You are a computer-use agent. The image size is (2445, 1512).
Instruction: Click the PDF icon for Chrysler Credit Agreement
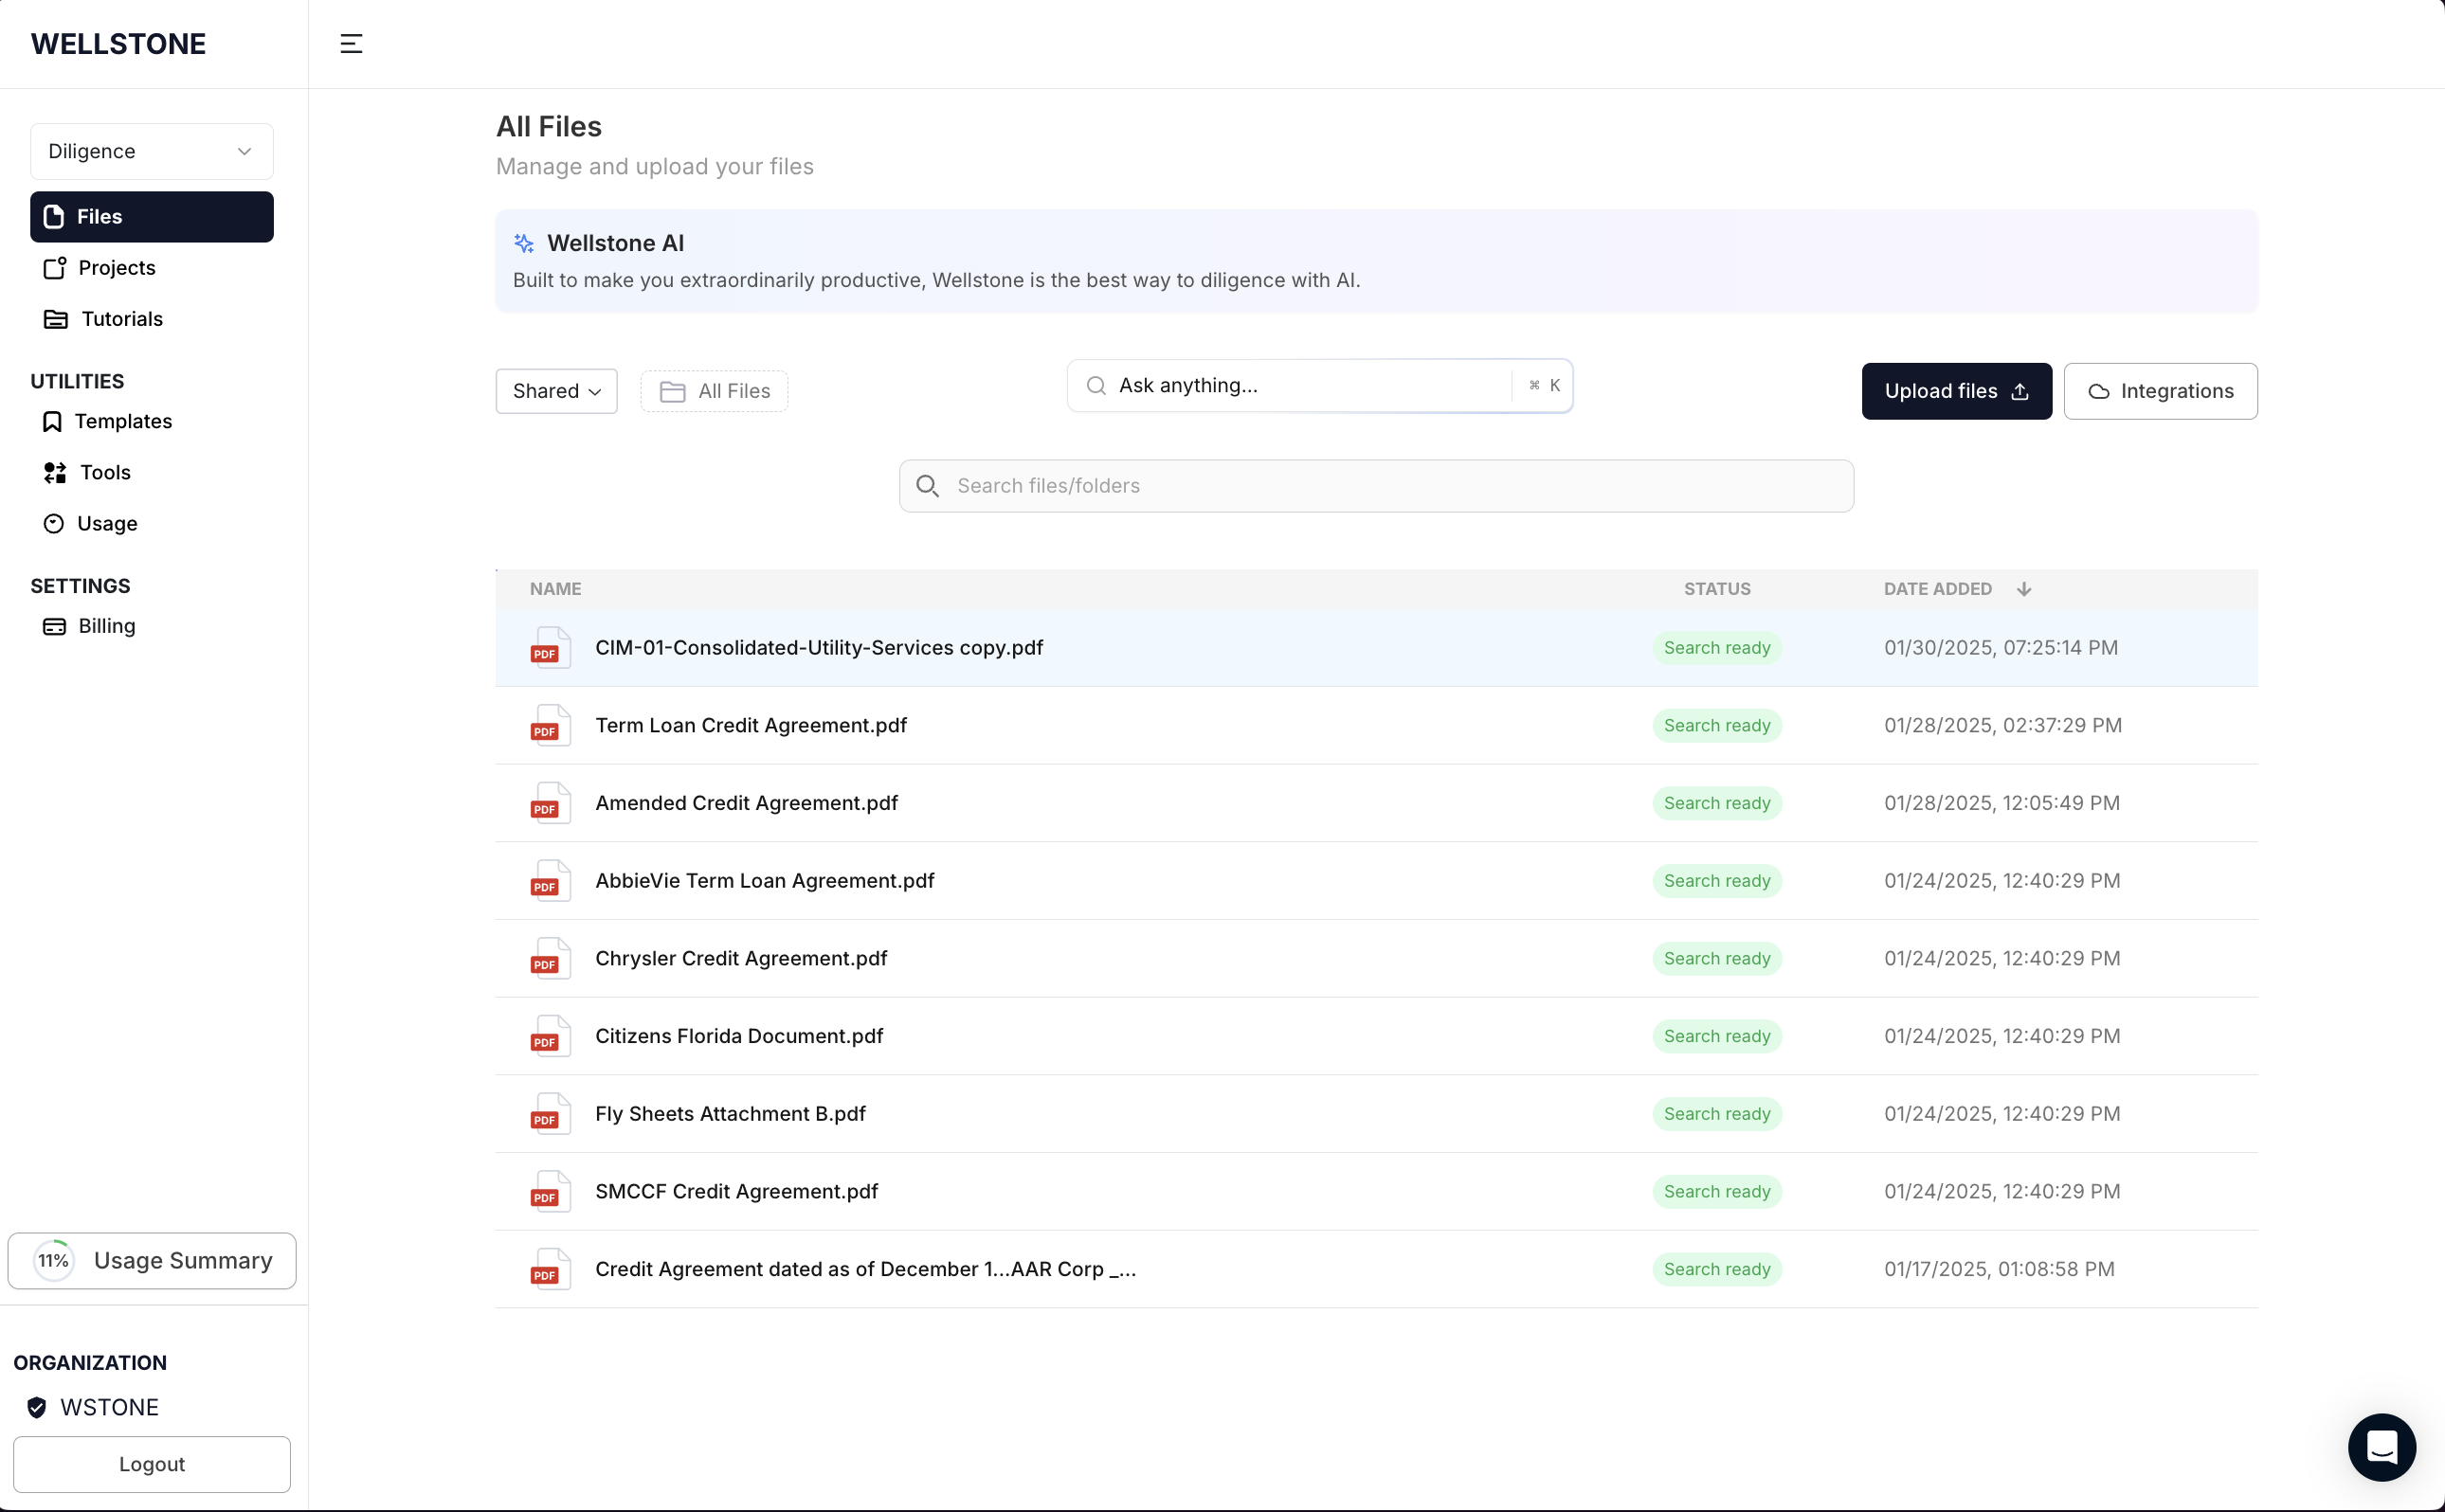549,959
